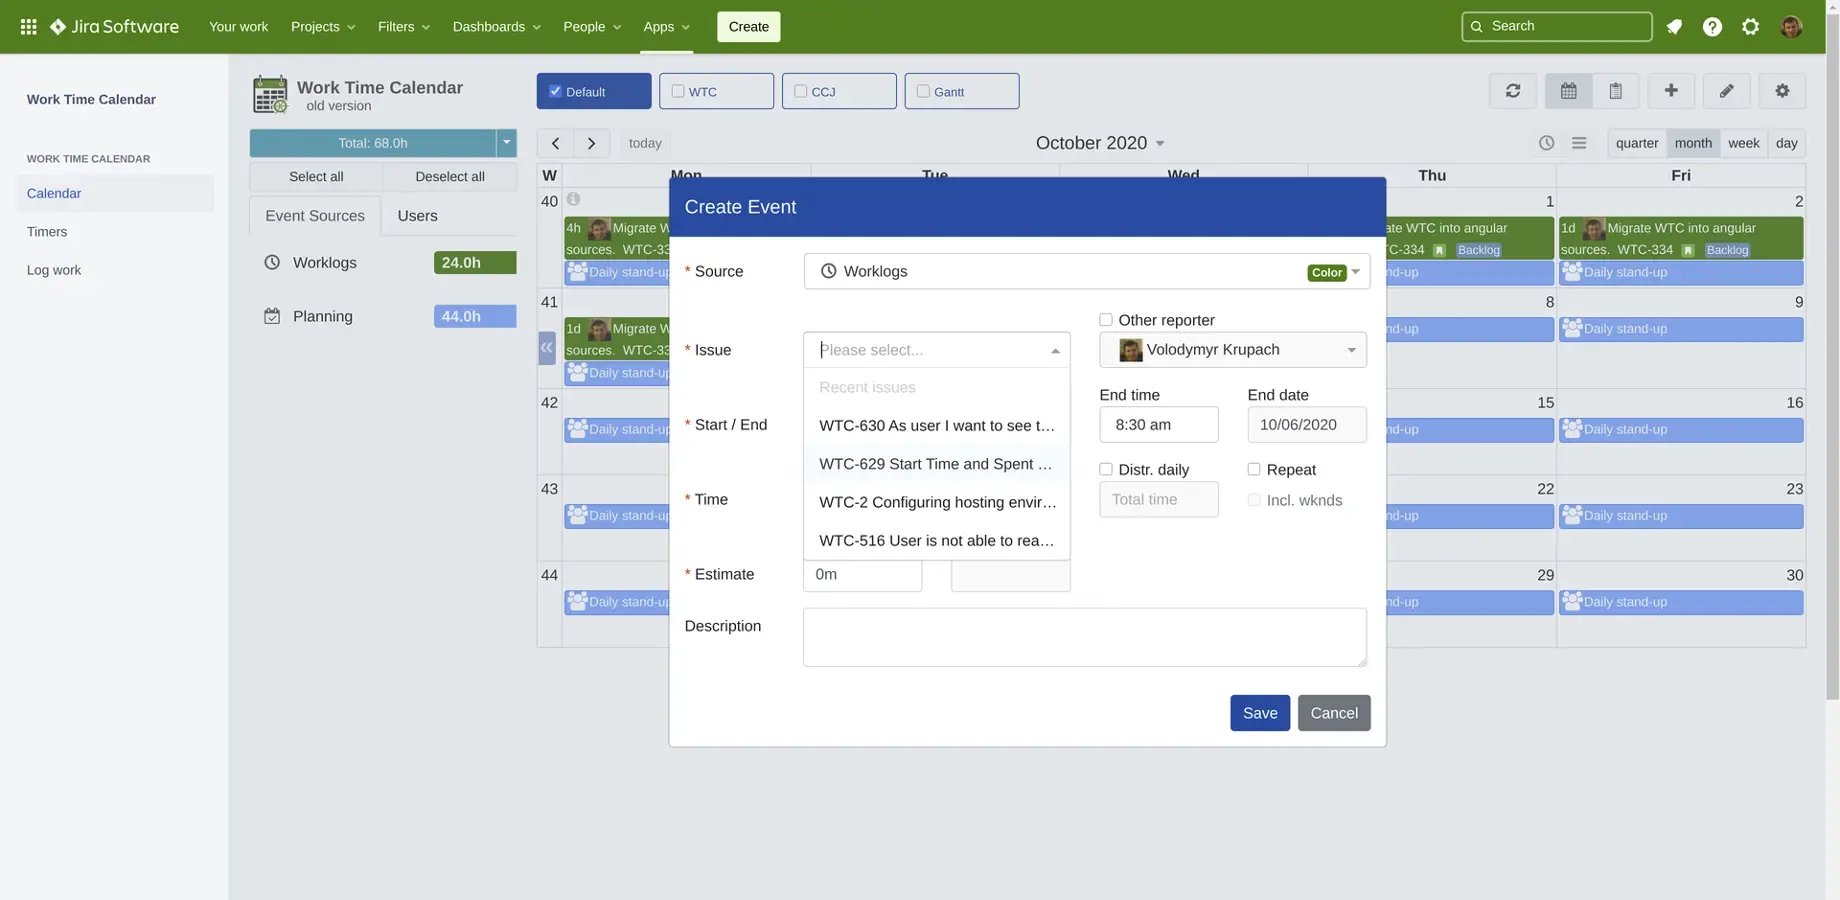Switch to calendar view icon
This screenshot has width=1840, height=900.
point(1567,89)
